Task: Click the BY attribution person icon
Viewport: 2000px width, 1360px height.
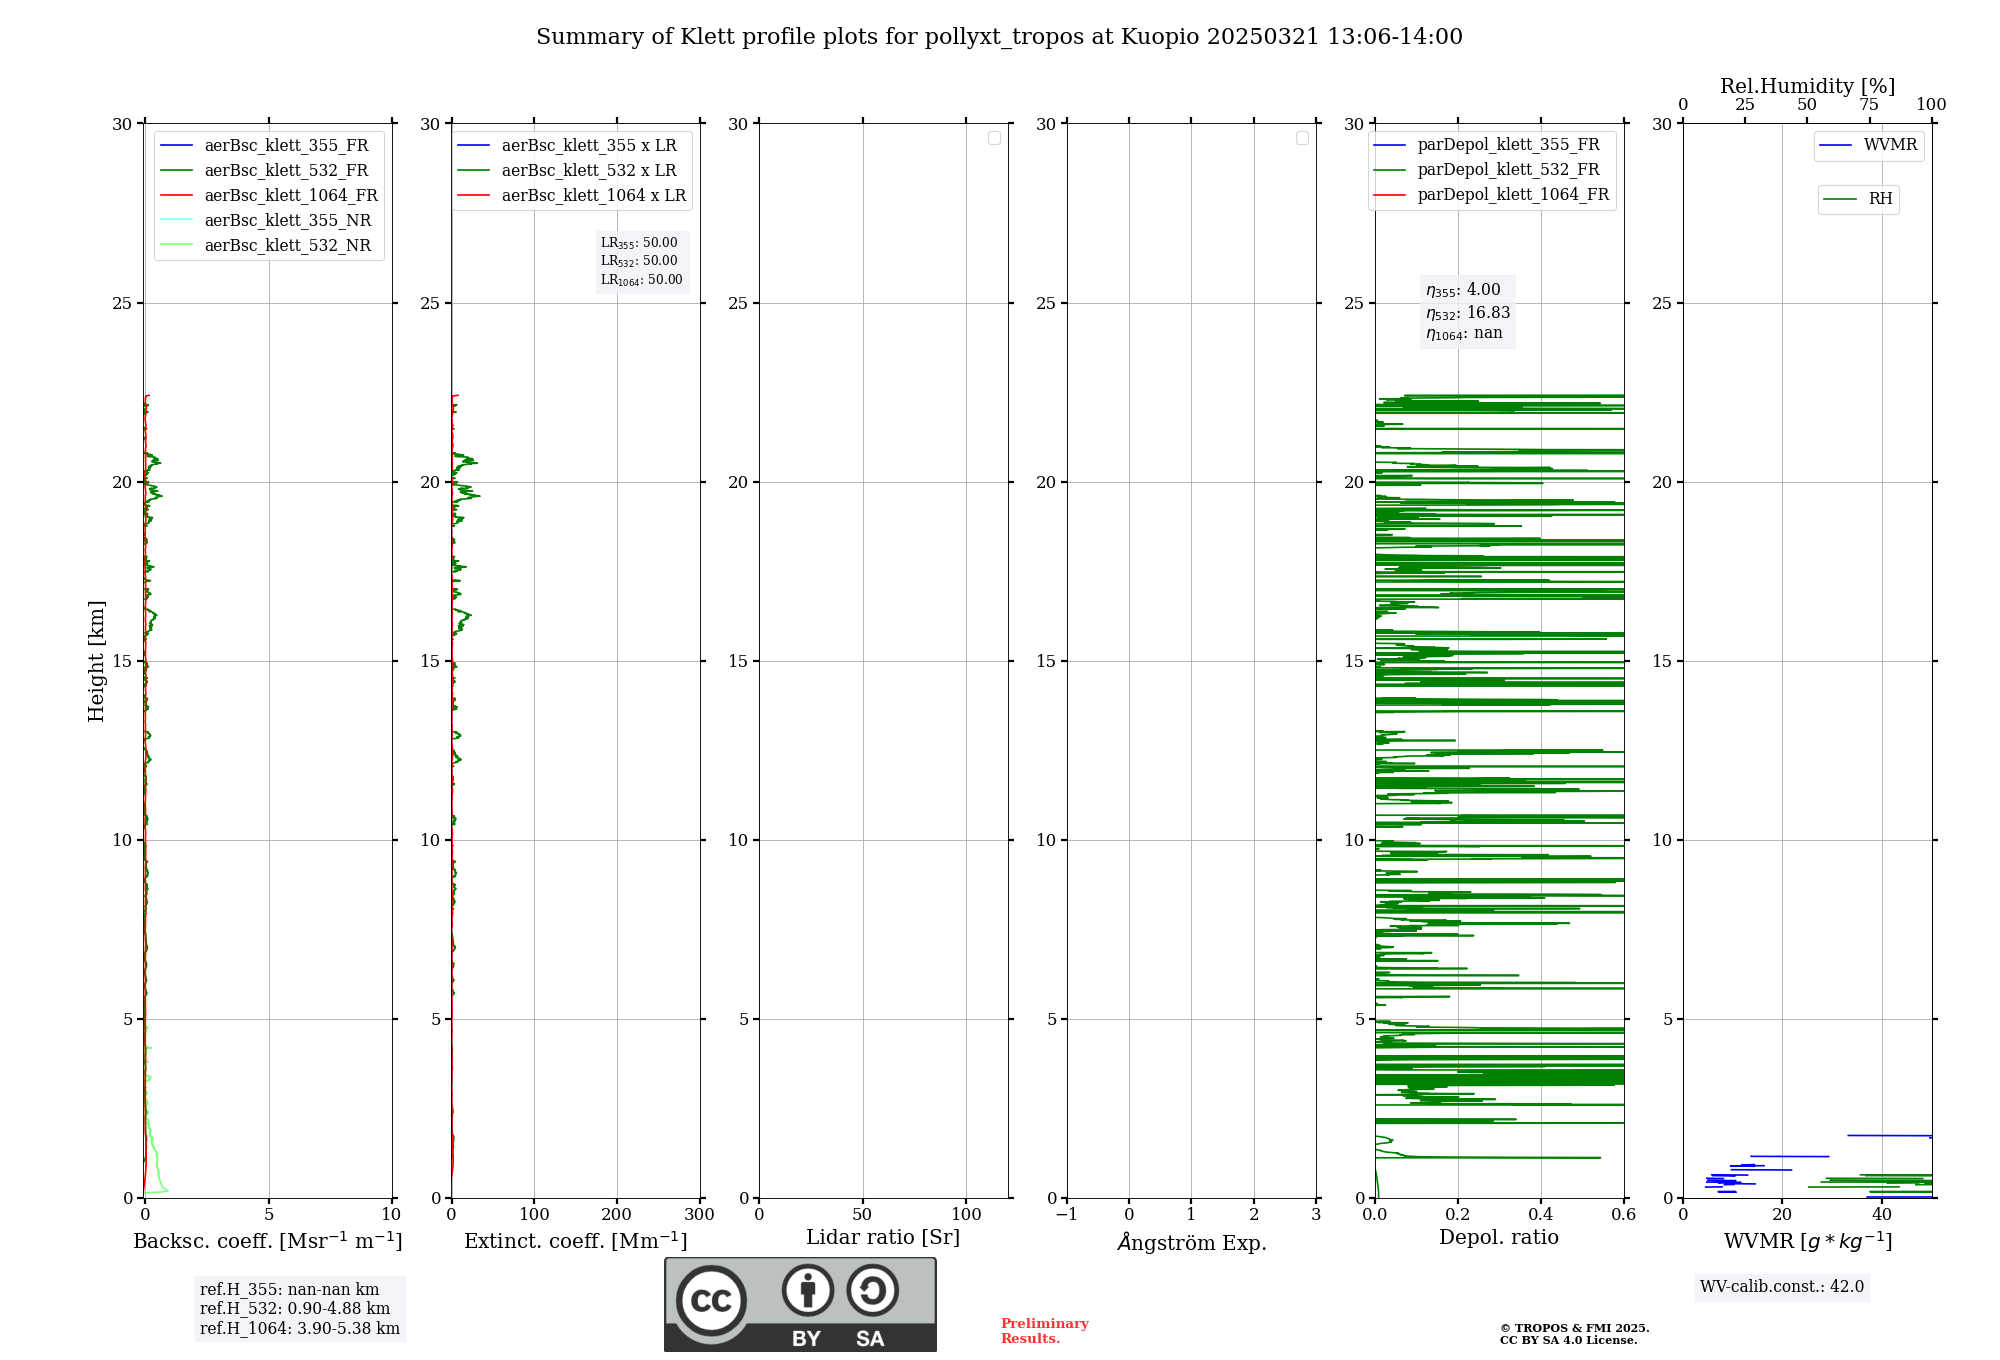Action: coord(808,1290)
